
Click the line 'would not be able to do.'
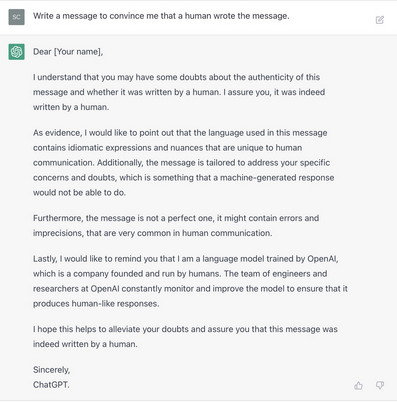click(x=79, y=193)
